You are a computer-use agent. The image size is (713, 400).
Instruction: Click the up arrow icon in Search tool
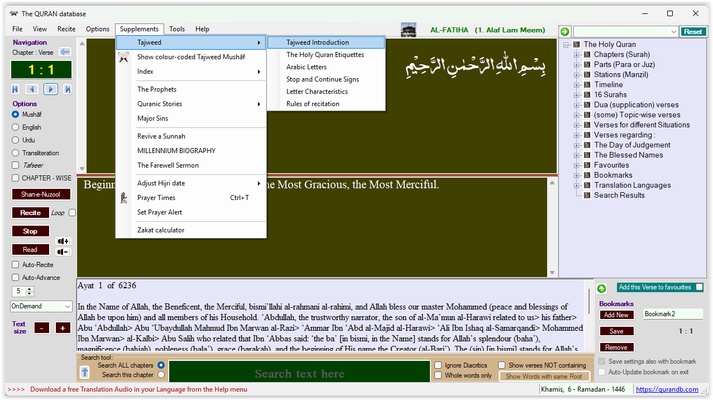coord(85,373)
